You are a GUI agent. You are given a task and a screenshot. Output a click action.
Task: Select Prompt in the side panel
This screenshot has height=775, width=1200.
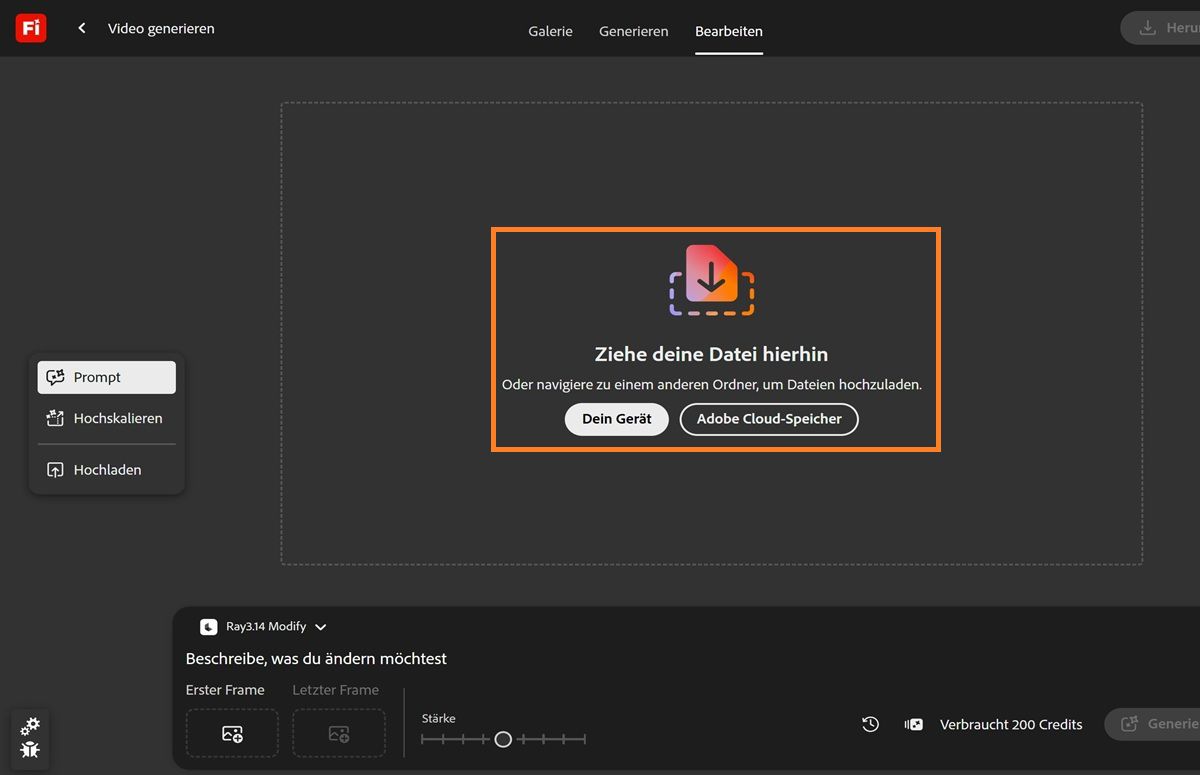coord(107,377)
